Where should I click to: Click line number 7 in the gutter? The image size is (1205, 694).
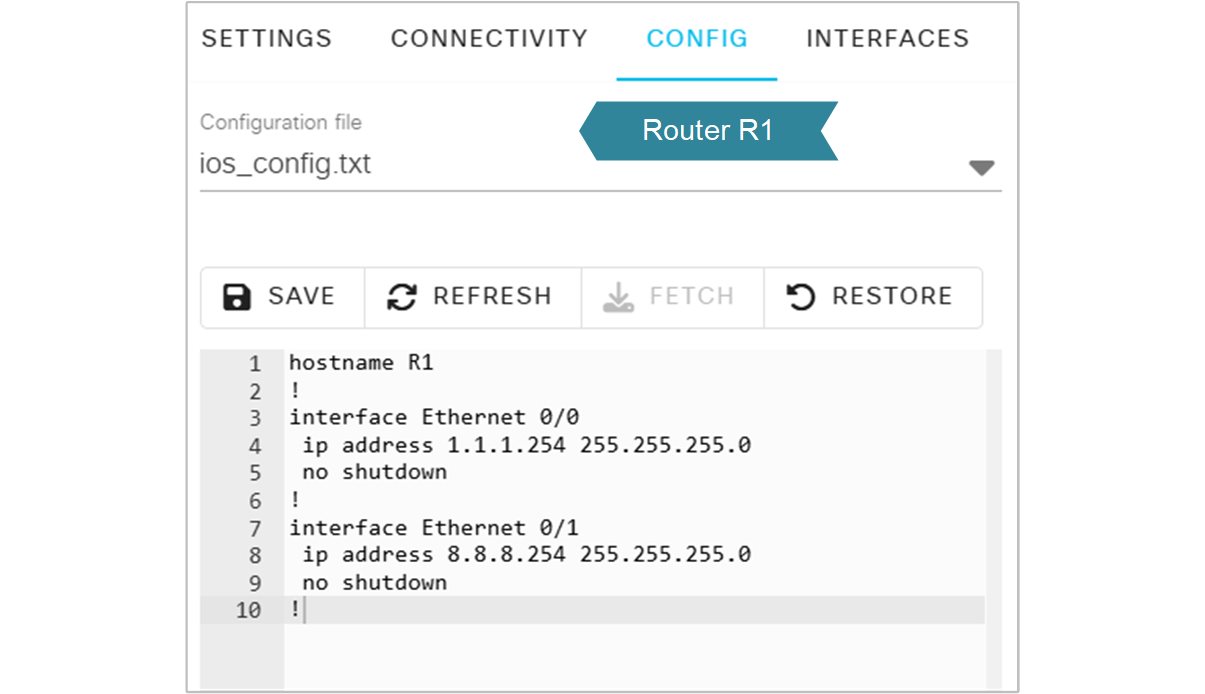coord(254,527)
